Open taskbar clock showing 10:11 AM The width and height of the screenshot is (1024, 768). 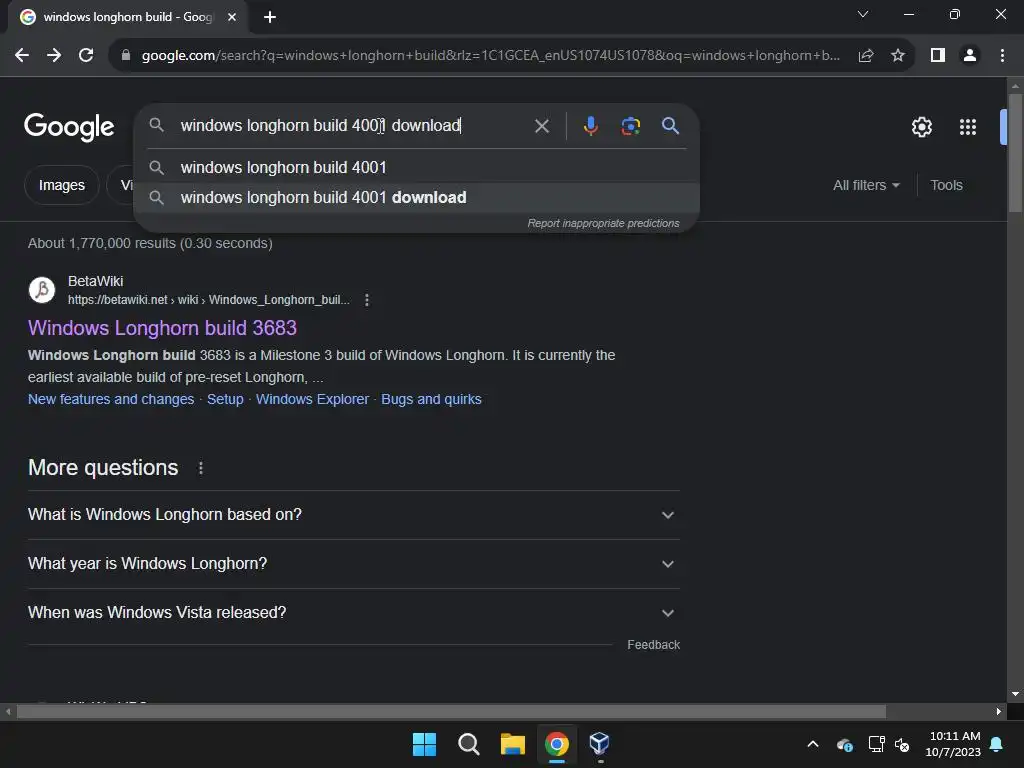[953, 744]
